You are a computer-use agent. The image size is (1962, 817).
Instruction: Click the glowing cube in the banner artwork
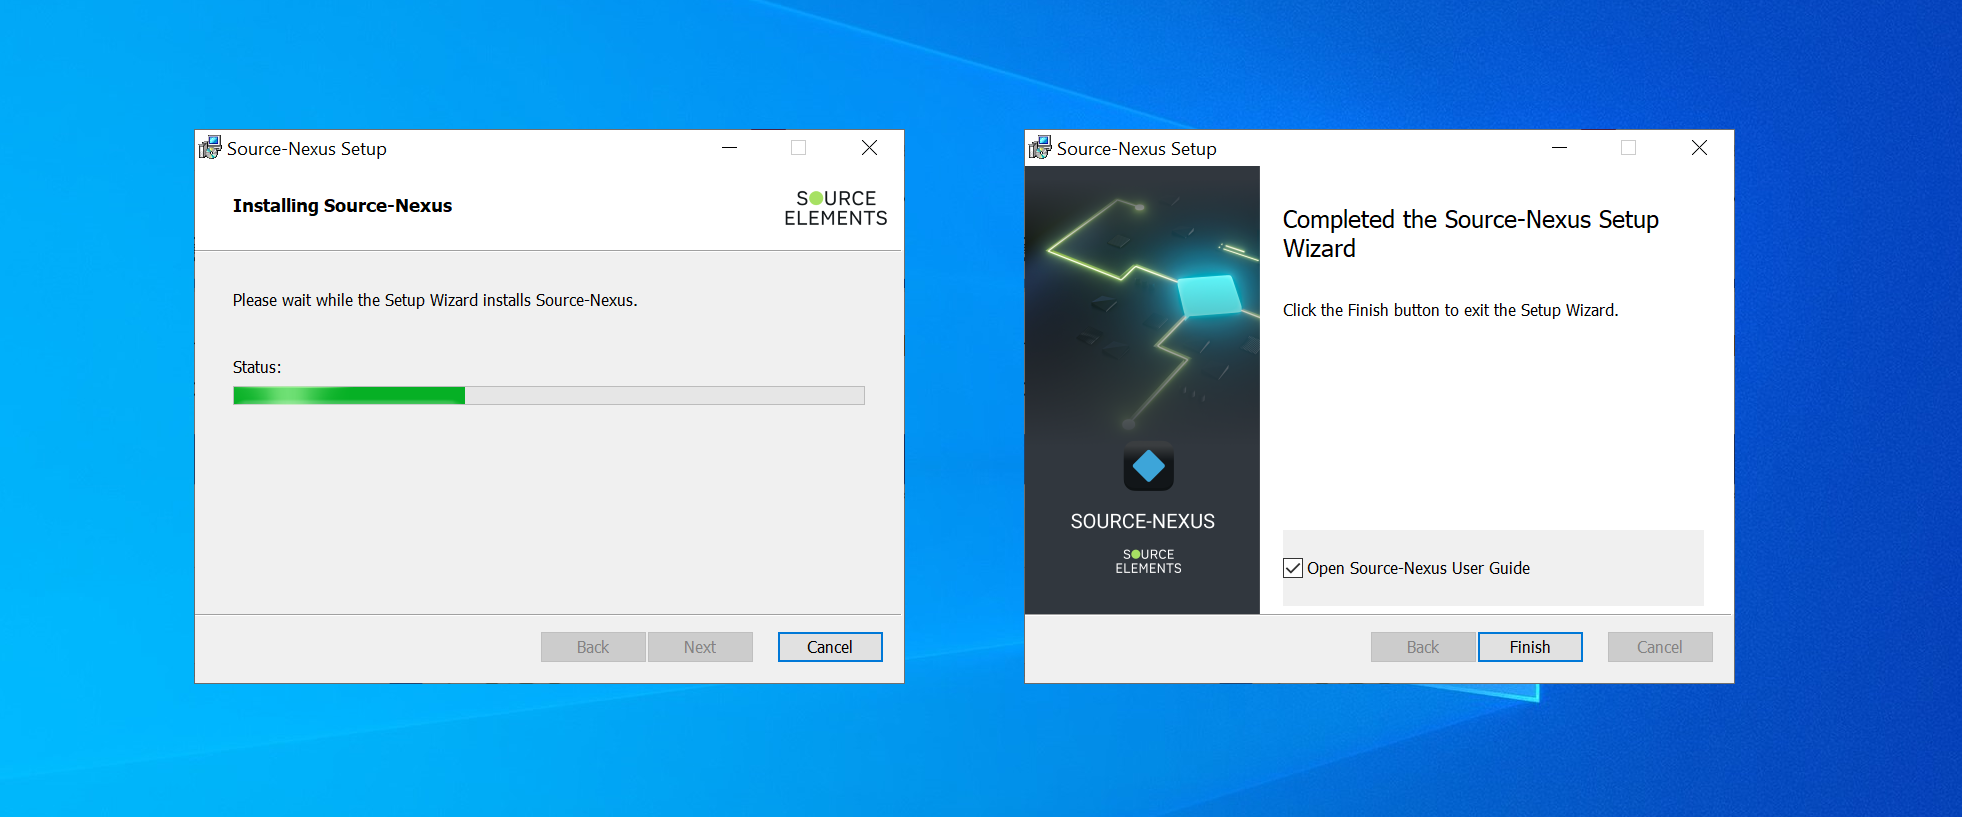pos(1210,295)
